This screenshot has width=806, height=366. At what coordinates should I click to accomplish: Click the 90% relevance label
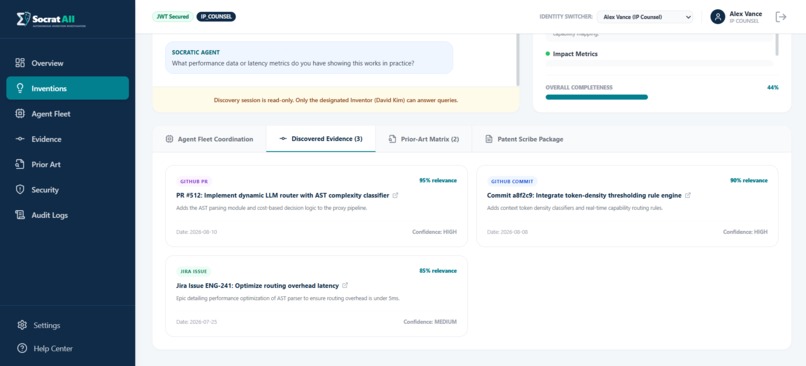coord(749,180)
